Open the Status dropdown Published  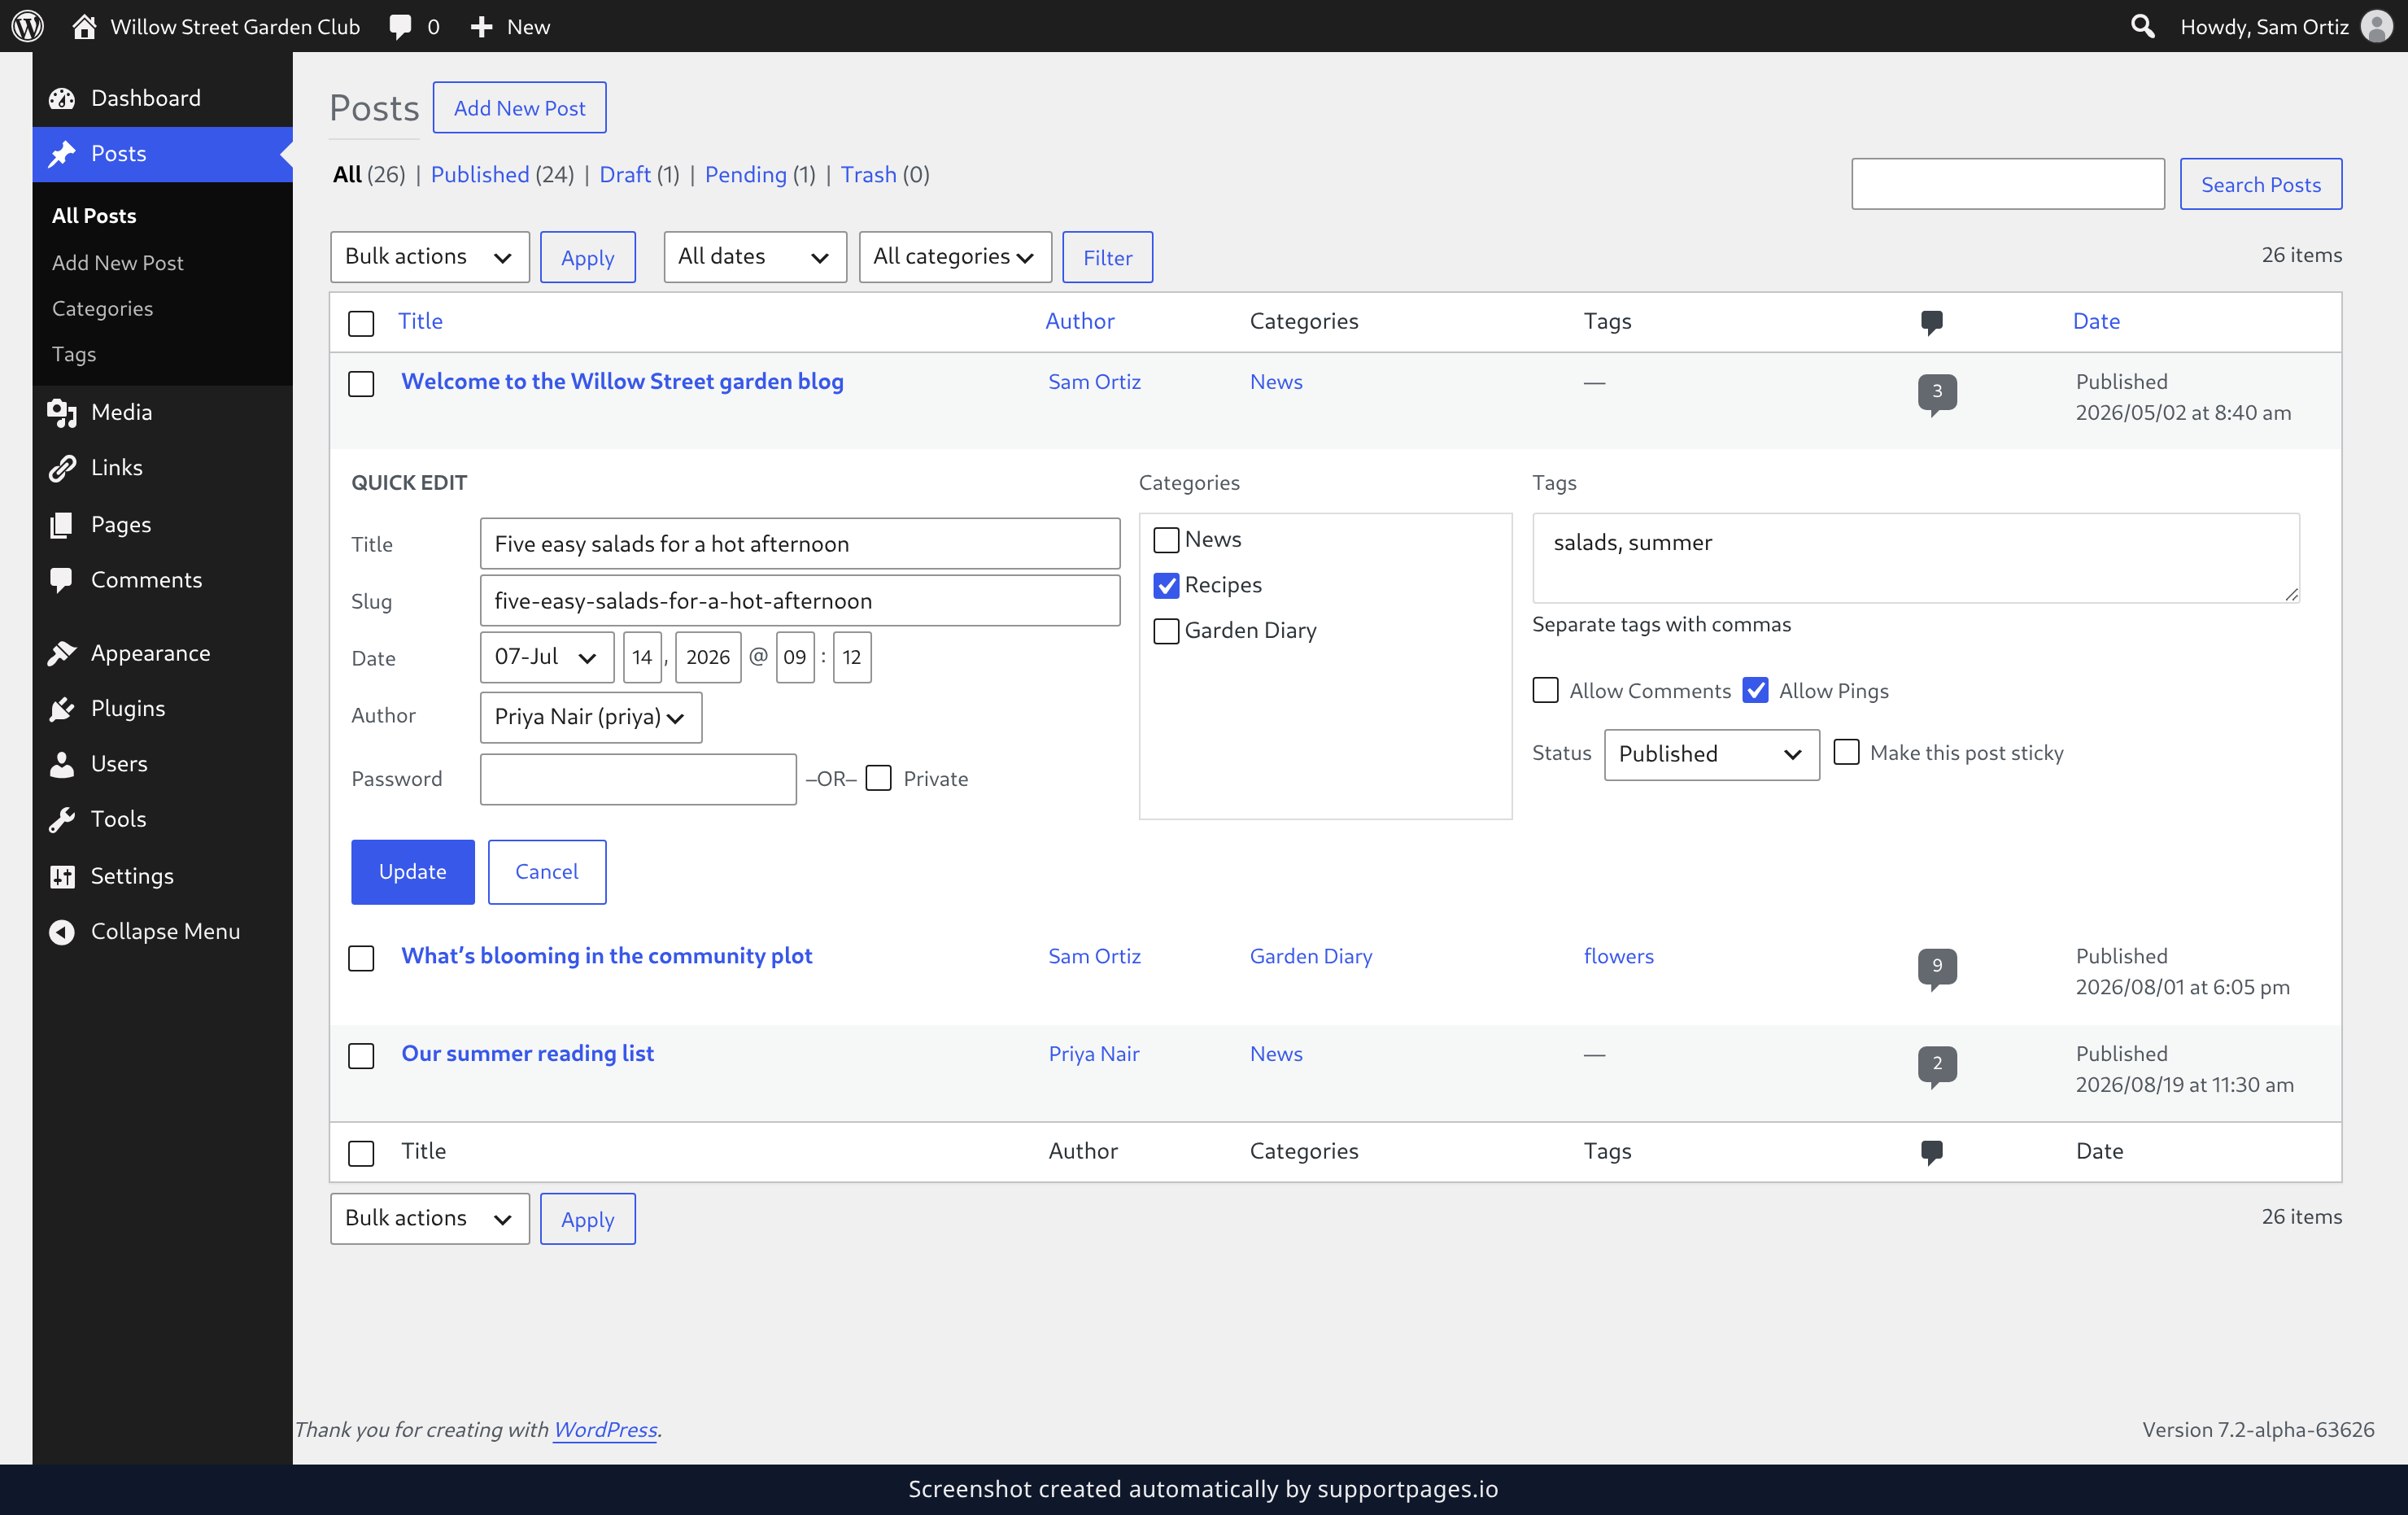[x=1711, y=754]
